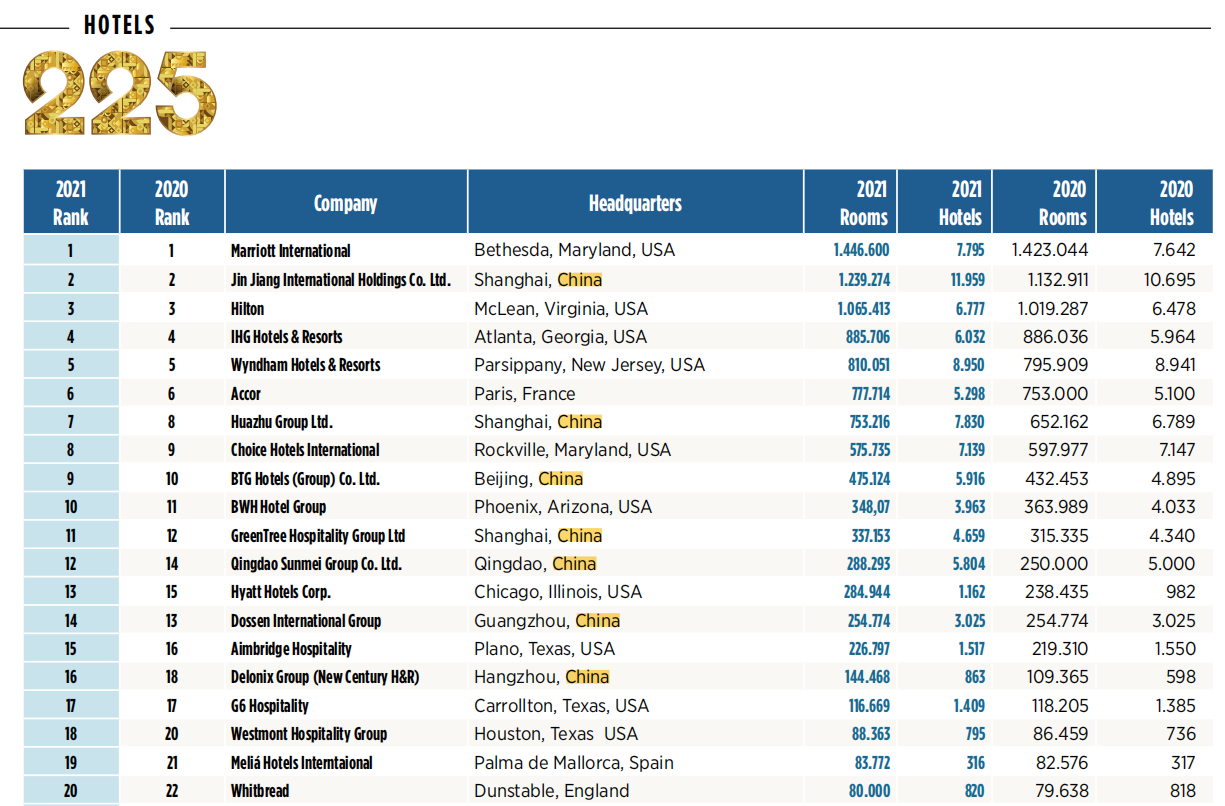Select Huazhu Group Ltd.
The width and height of the screenshot is (1225, 806).
point(282,422)
